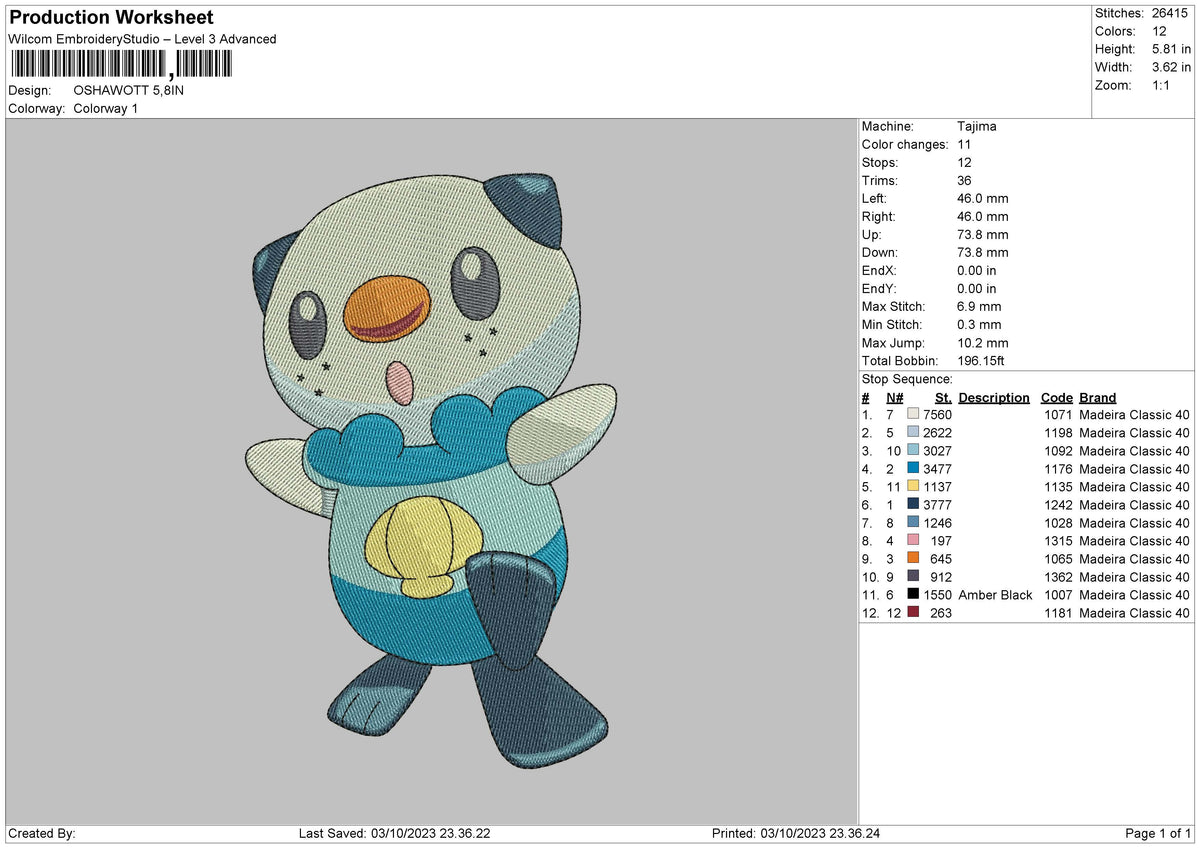
Task: Select the teal blue swatch for code 1176
Action: point(913,469)
